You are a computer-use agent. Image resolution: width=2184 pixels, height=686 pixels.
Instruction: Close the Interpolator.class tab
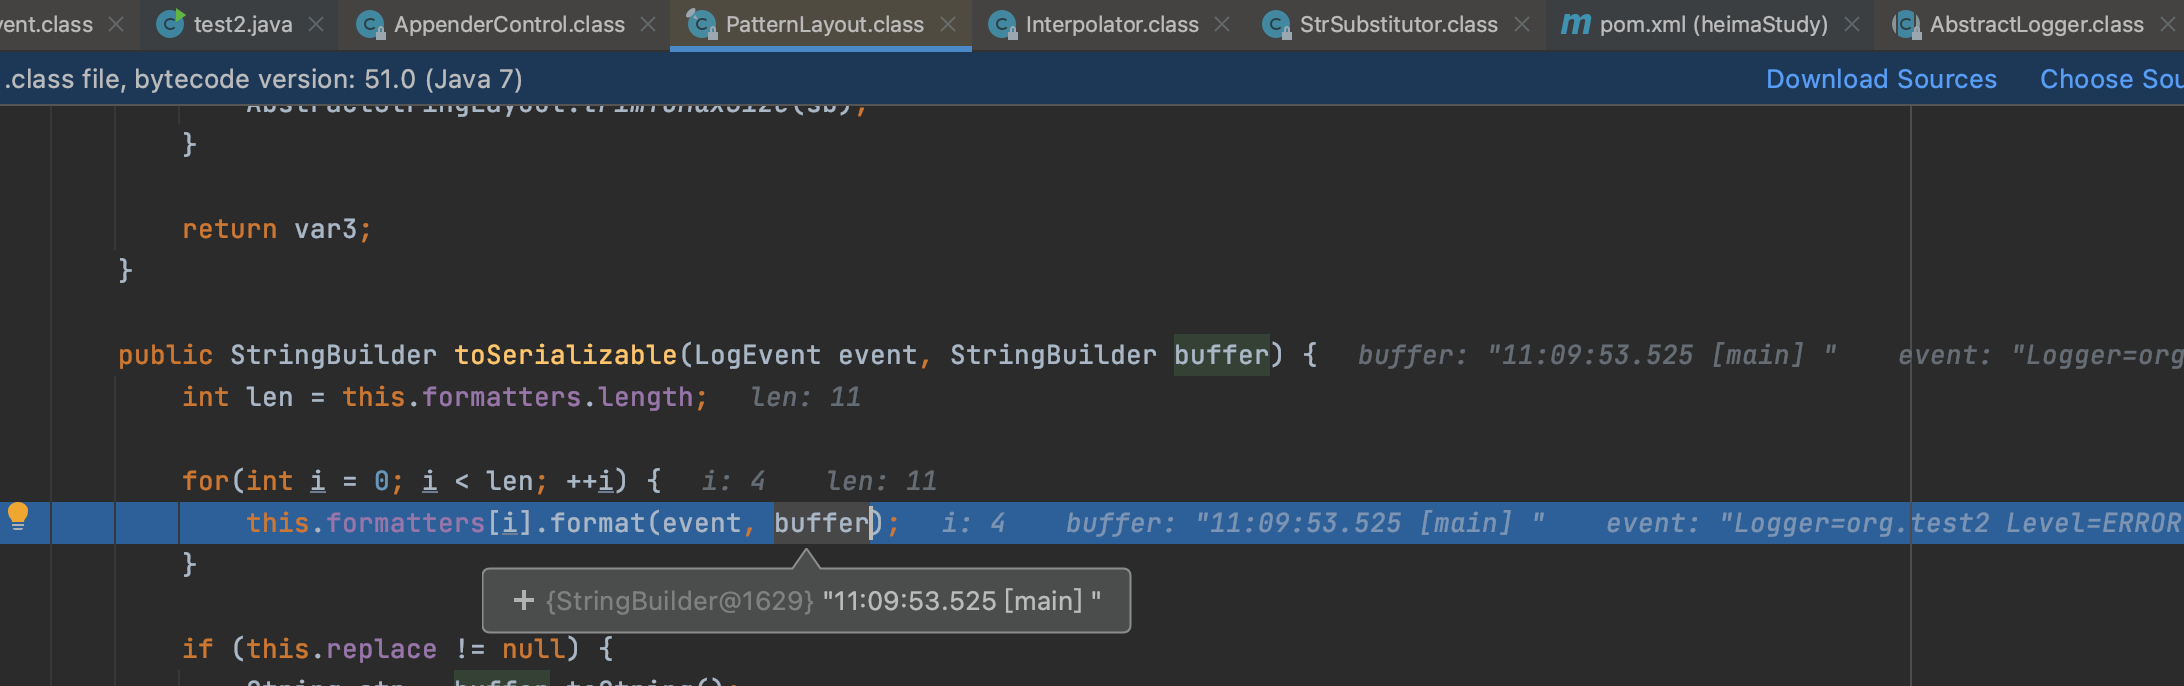1222,24
